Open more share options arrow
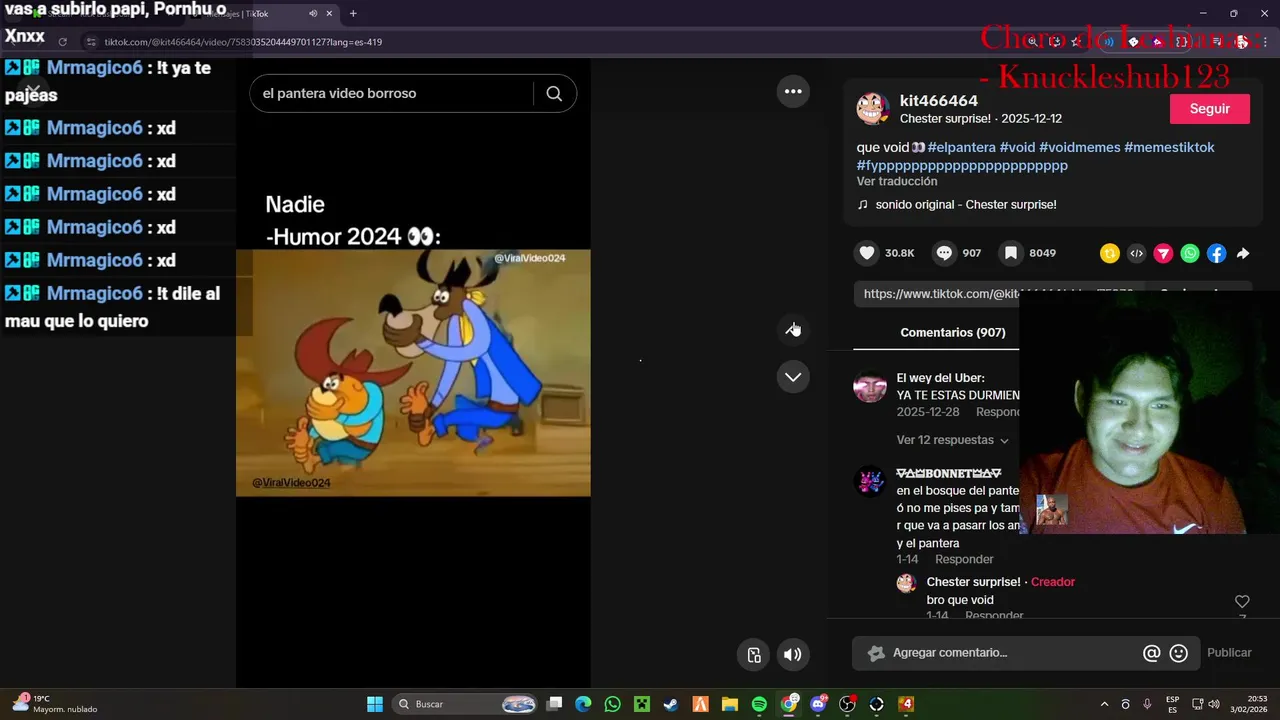This screenshot has width=1280, height=720. [x=1243, y=254]
